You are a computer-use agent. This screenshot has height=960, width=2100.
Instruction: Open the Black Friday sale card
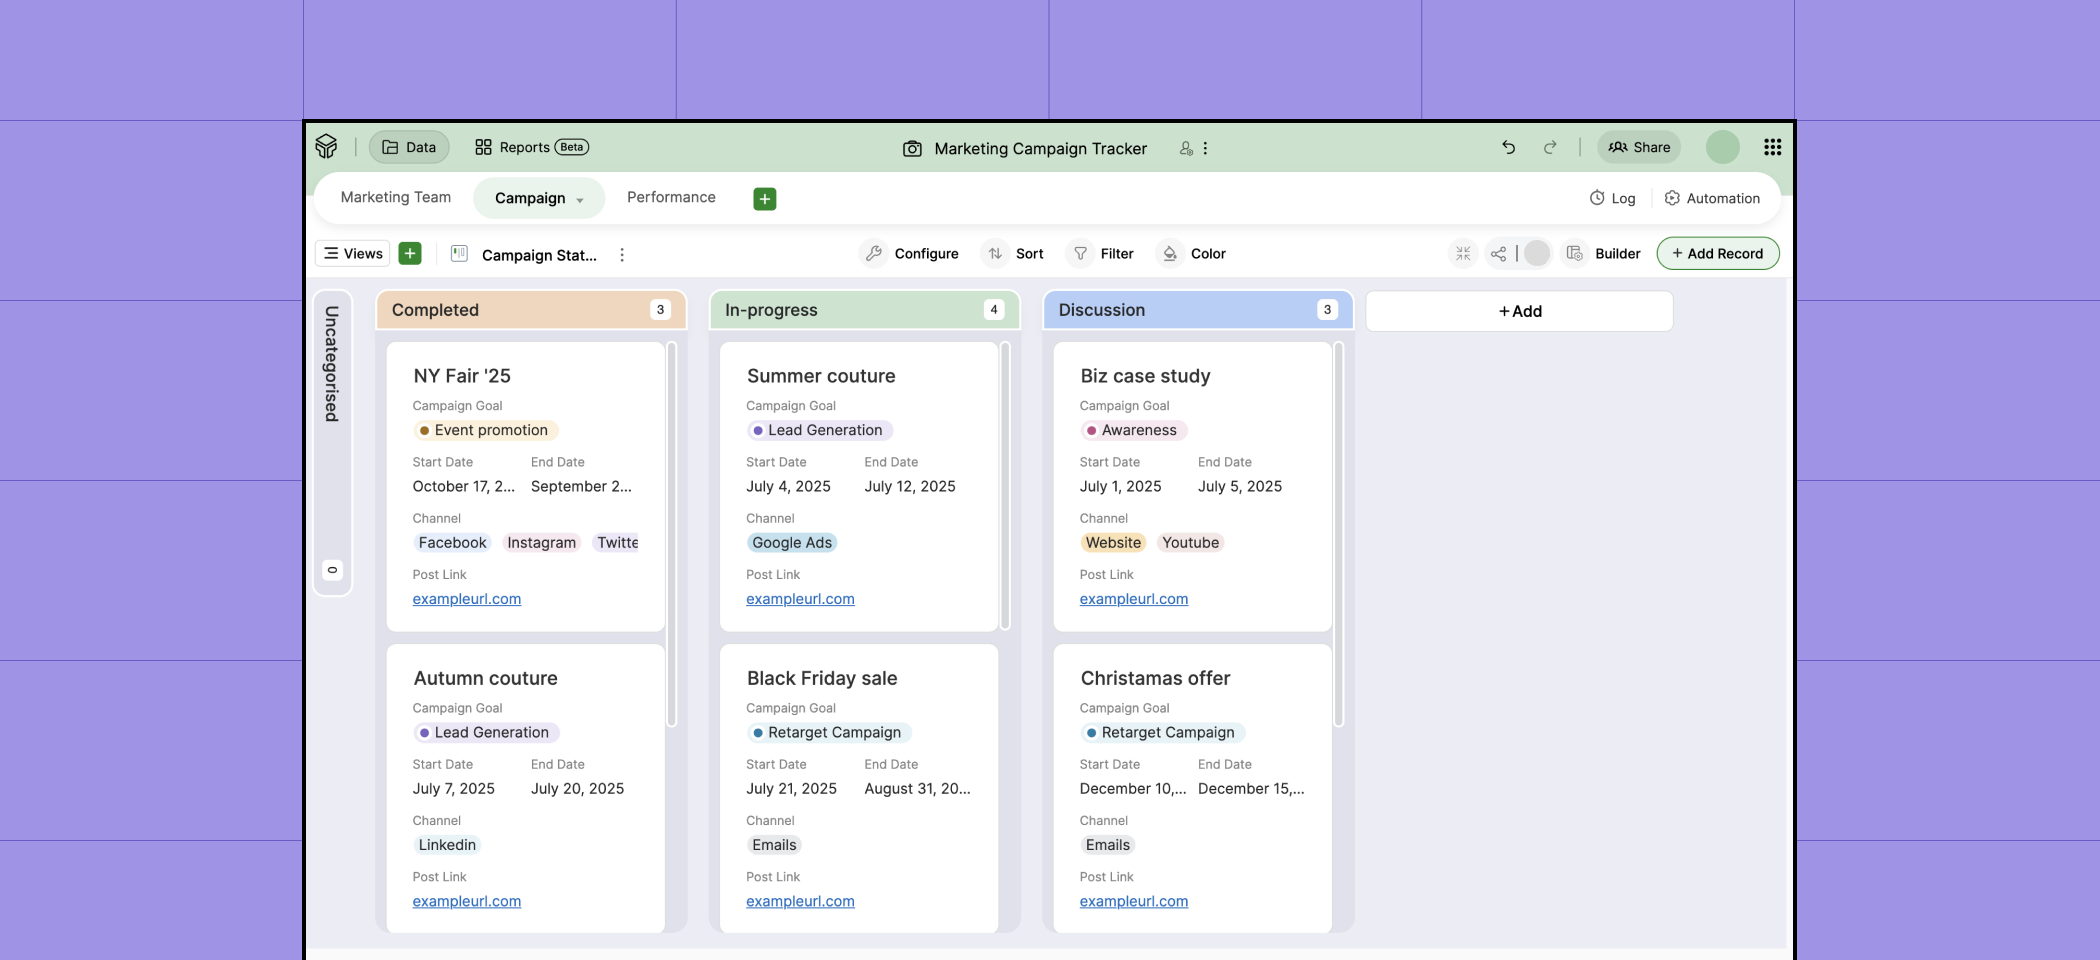coord(859,789)
